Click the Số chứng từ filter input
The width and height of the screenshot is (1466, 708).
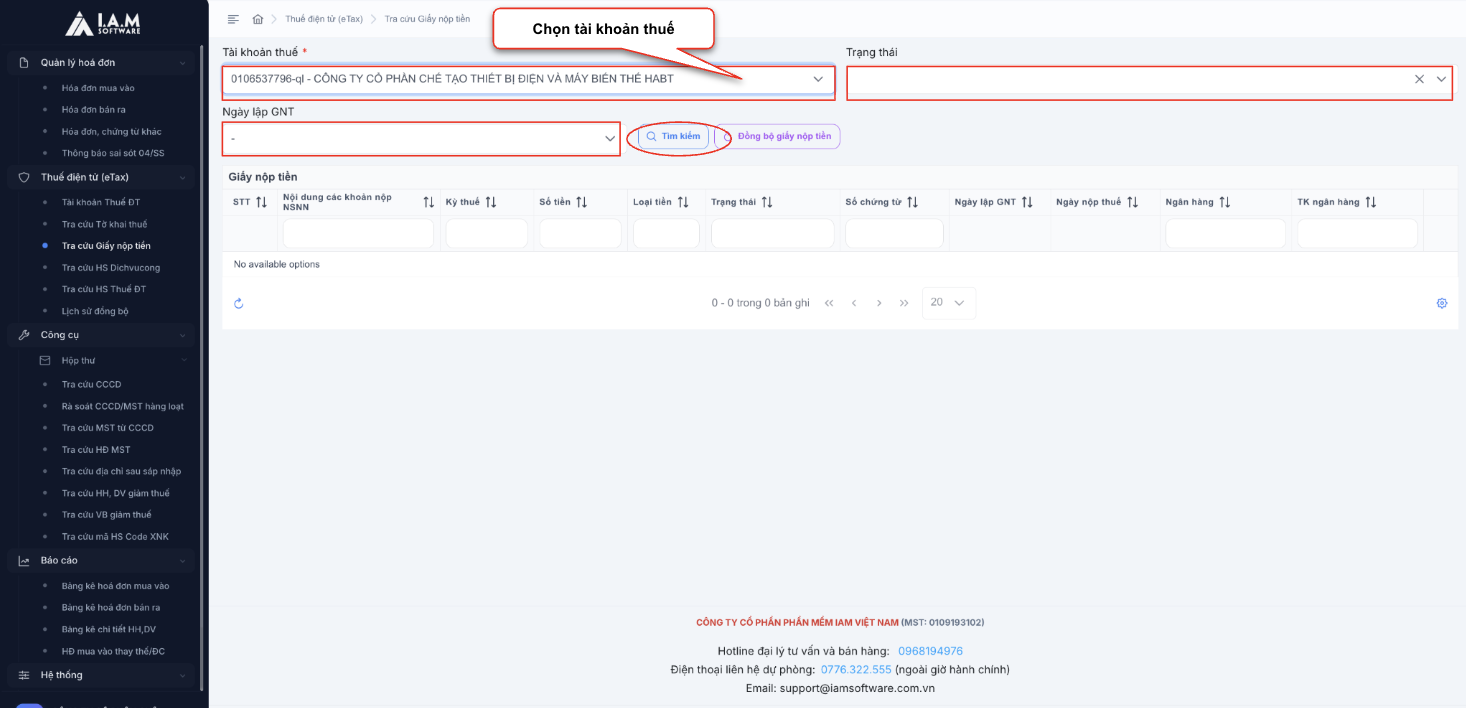point(893,234)
